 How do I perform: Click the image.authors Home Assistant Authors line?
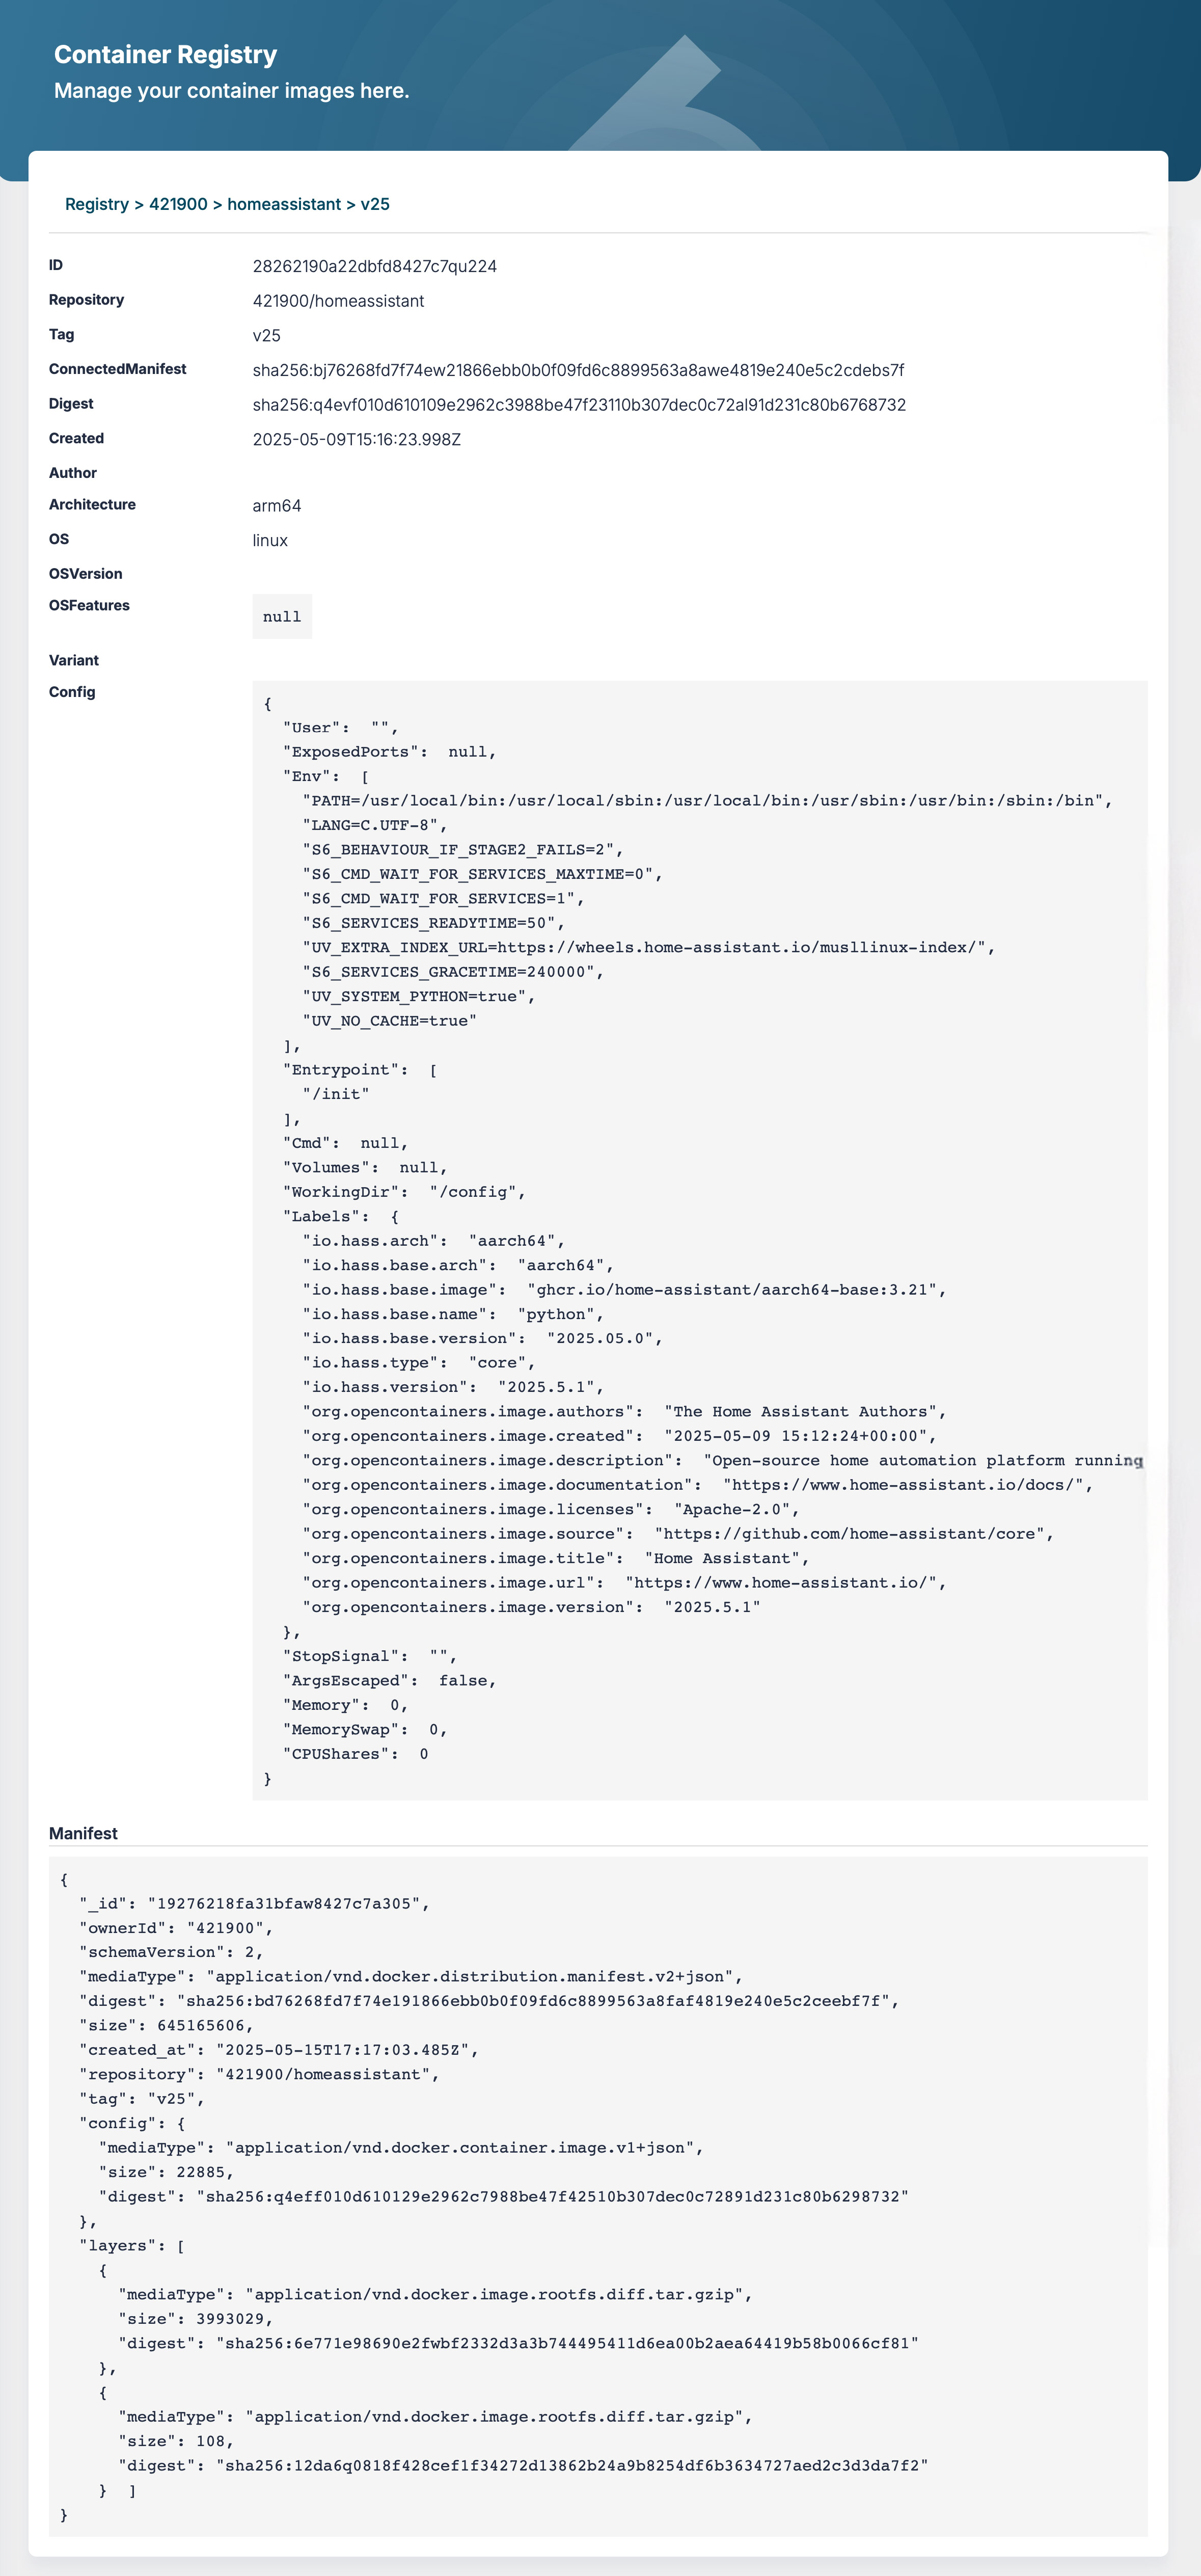coord(625,1412)
